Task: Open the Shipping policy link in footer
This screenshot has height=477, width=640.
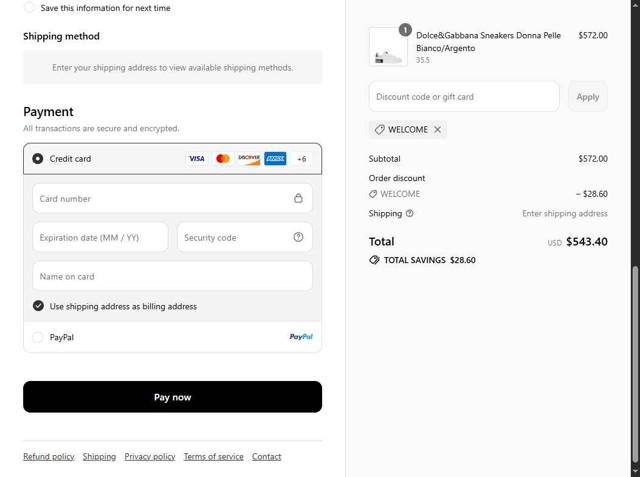Action: (99, 457)
